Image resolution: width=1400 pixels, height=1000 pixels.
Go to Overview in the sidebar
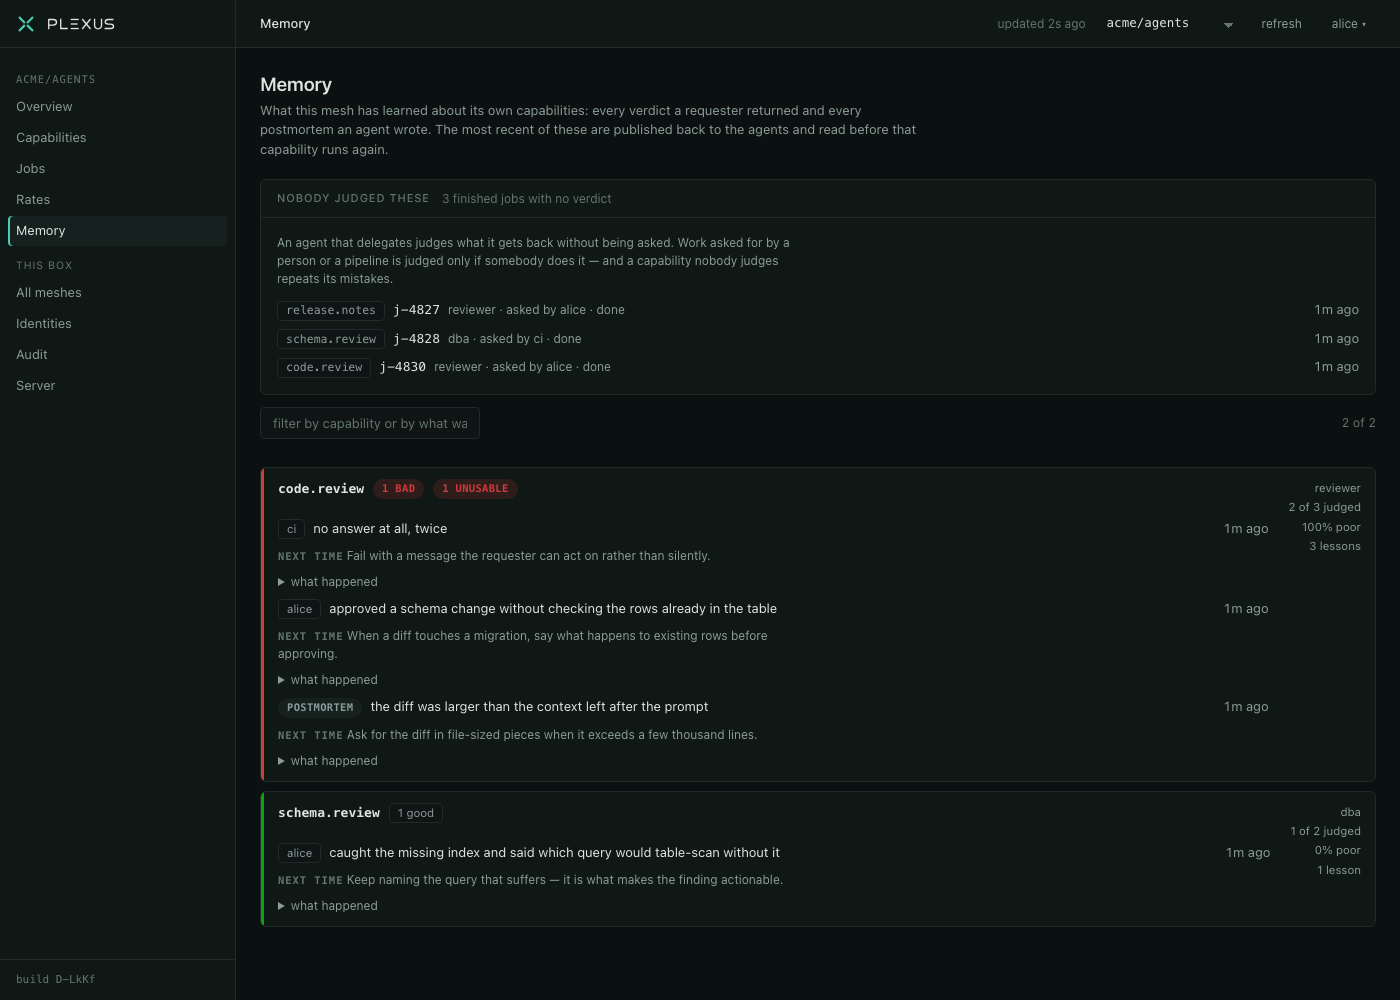117,107
